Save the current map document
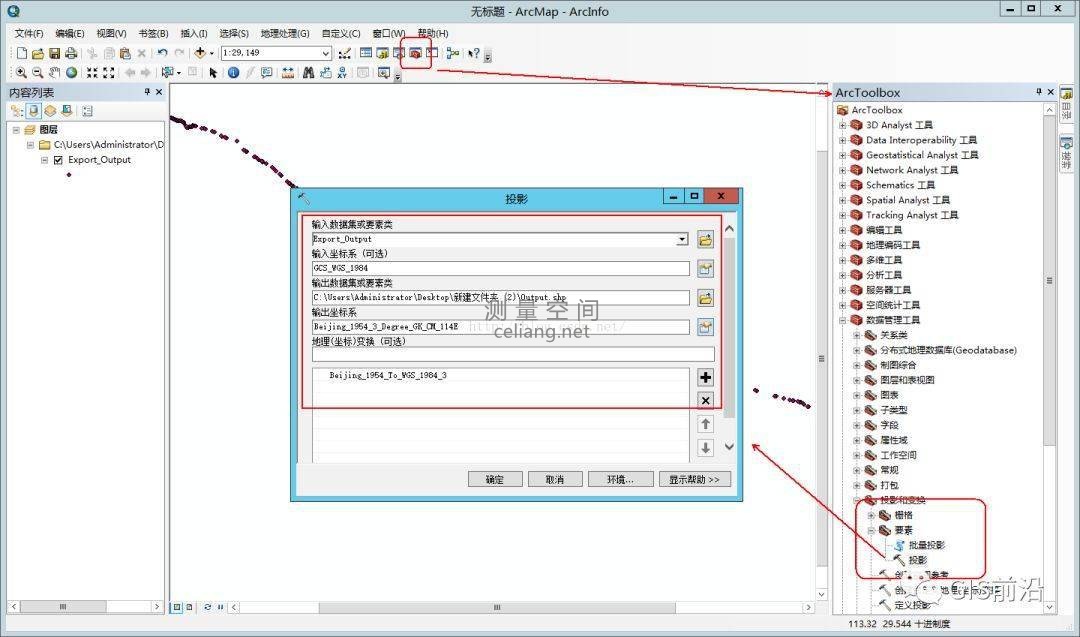The height and width of the screenshot is (637, 1080). tap(54, 53)
